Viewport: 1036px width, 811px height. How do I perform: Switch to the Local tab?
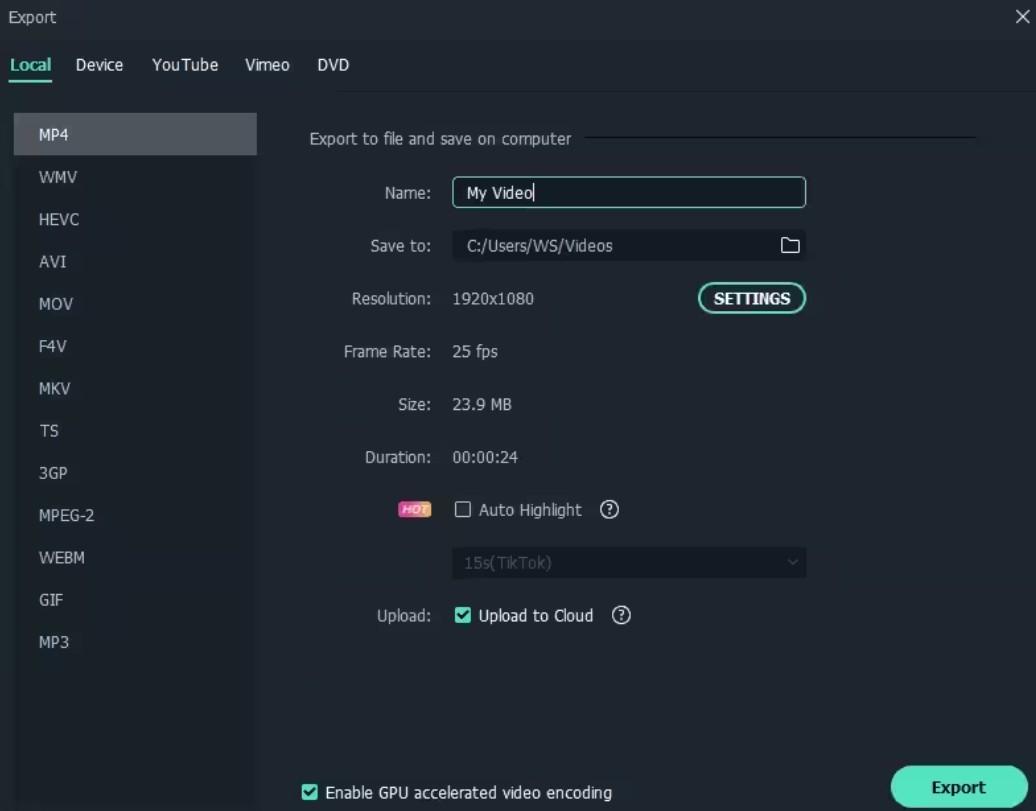tap(30, 65)
